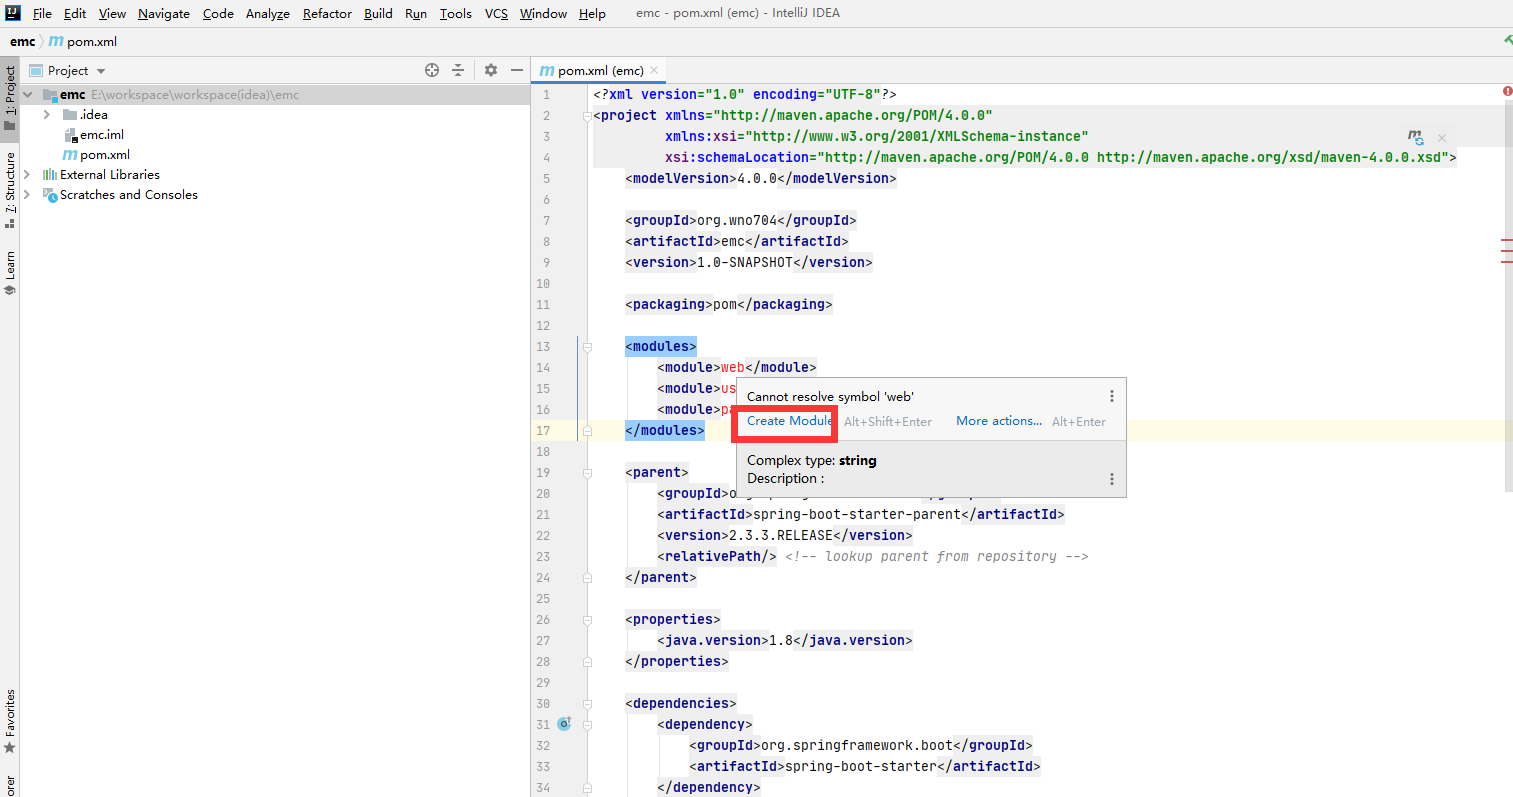The height and width of the screenshot is (797, 1513).
Task: Hide the Project panel with minimize icon
Action: 517,70
